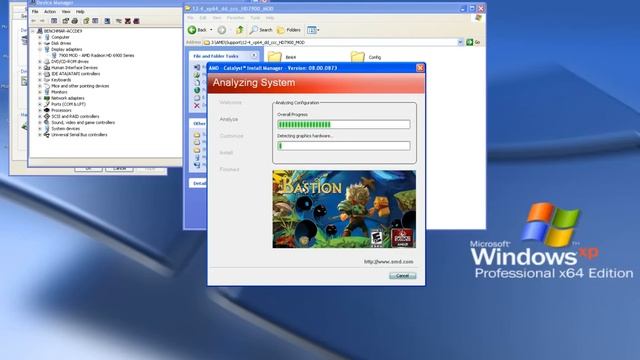Open View menu in Device Manager
Image resolution: width=640 pixels, height=360 pixels.
(66, 12)
